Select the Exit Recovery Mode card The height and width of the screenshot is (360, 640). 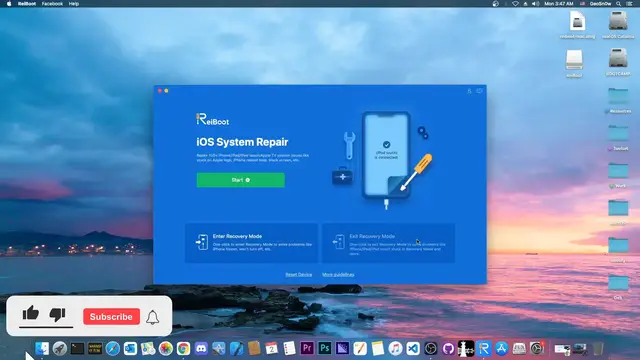pos(388,243)
